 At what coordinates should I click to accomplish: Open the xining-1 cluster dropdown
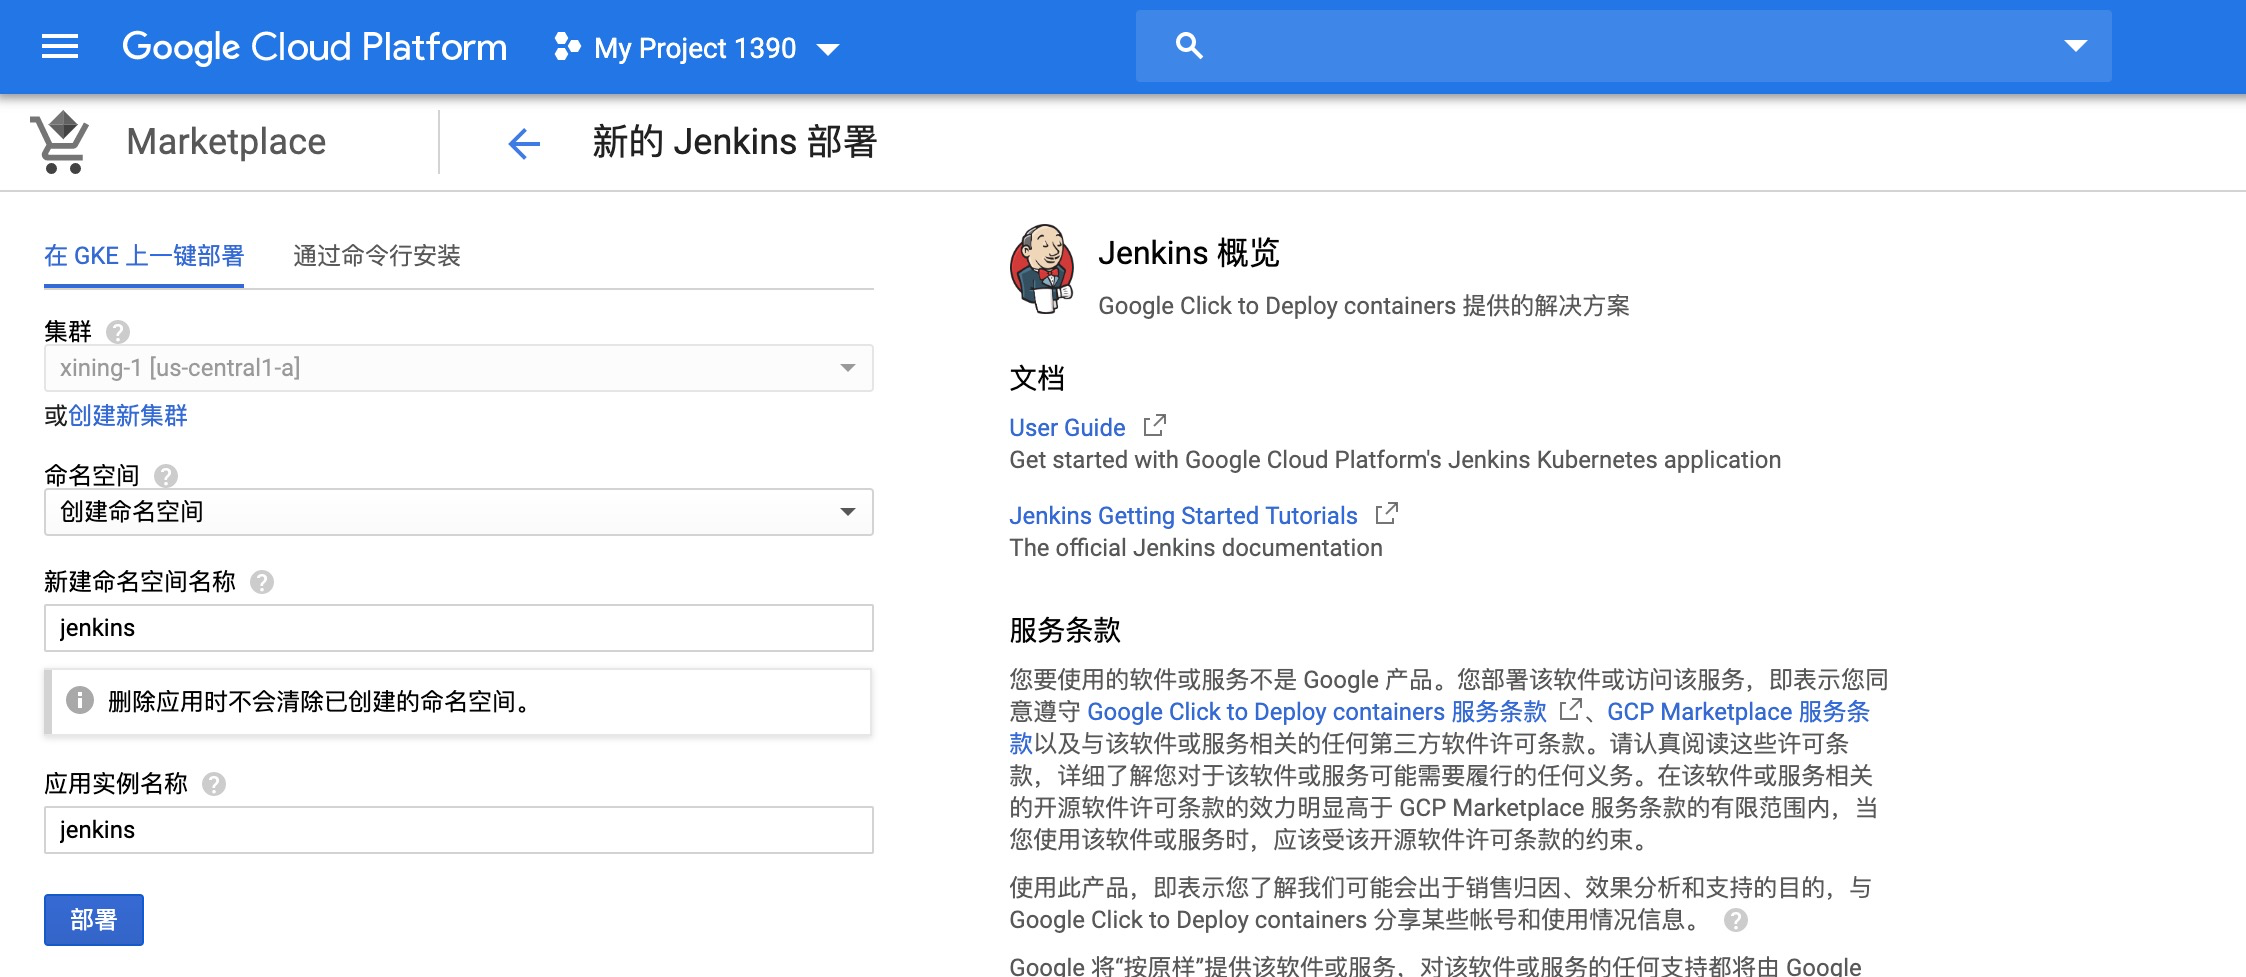459,368
